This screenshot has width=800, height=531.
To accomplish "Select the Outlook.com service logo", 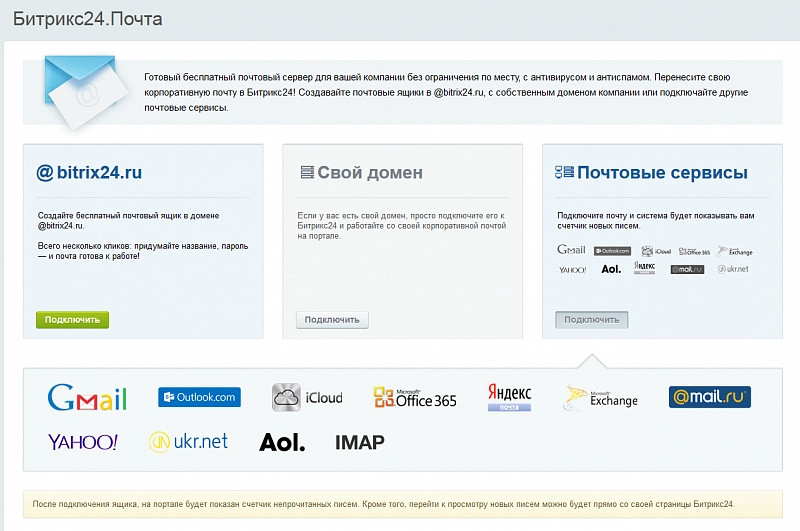I will click(x=199, y=397).
